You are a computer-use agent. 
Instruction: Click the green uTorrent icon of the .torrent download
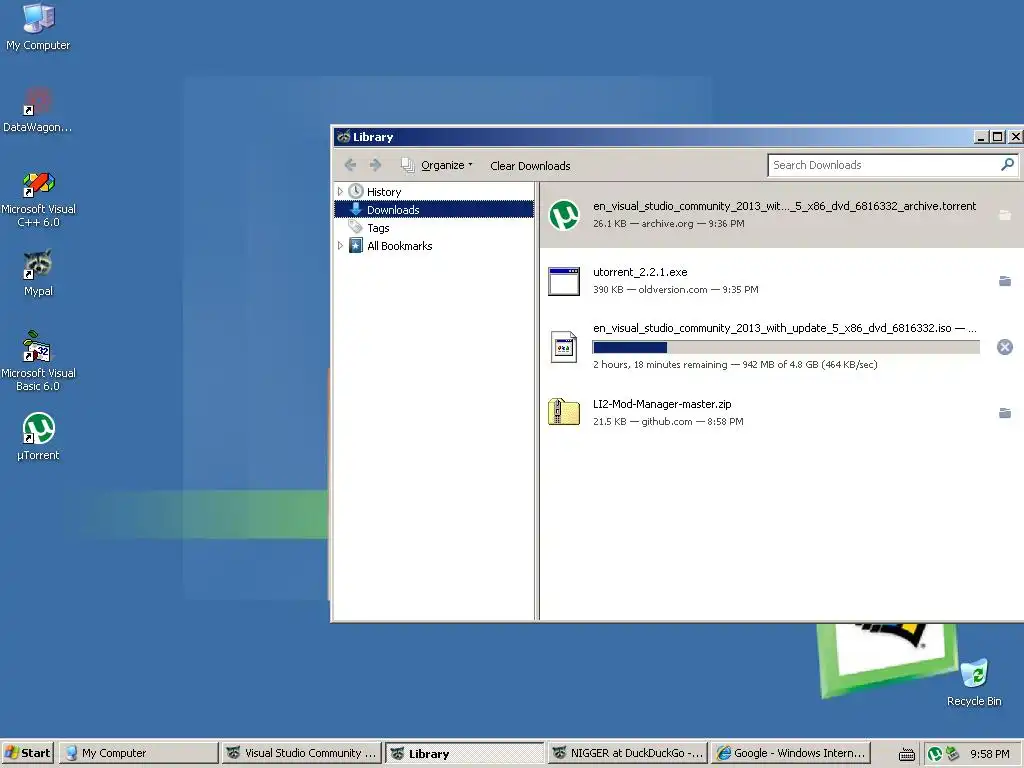[x=564, y=215]
